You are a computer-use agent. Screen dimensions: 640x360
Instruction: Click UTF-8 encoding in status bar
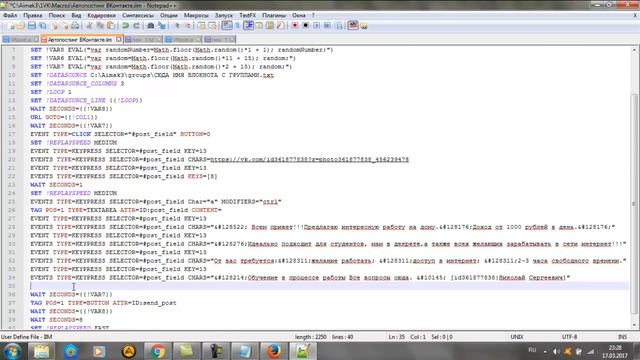coord(569,337)
